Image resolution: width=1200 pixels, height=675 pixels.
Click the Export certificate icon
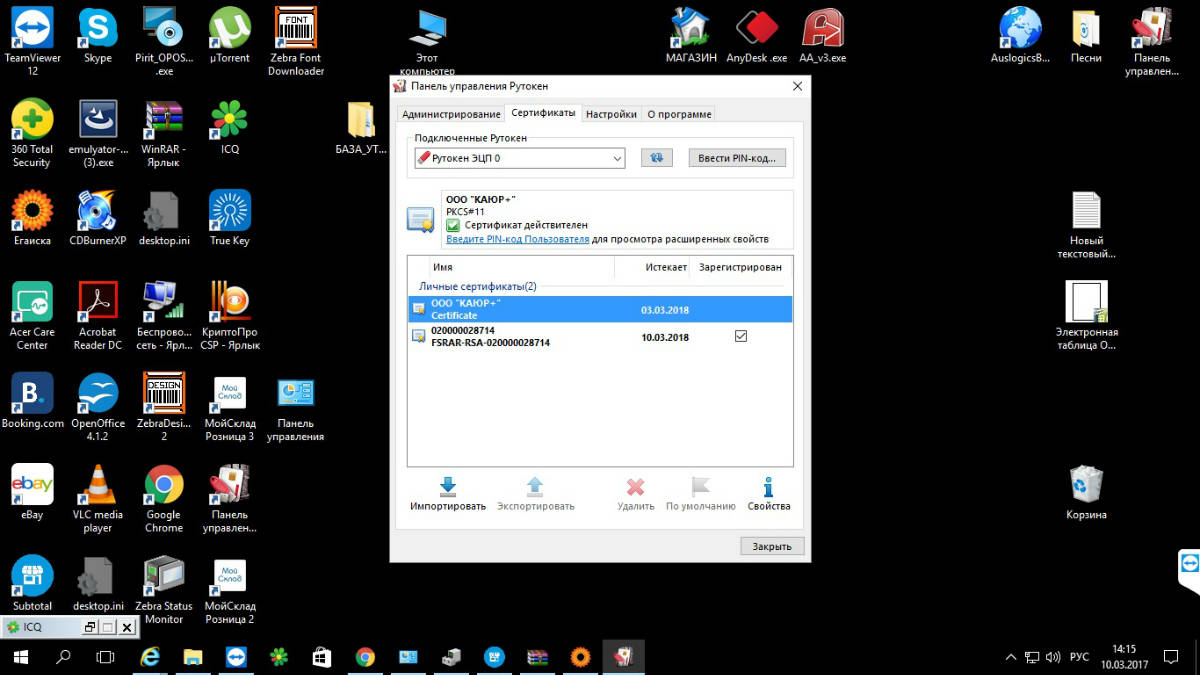click(x=535, y=486)
